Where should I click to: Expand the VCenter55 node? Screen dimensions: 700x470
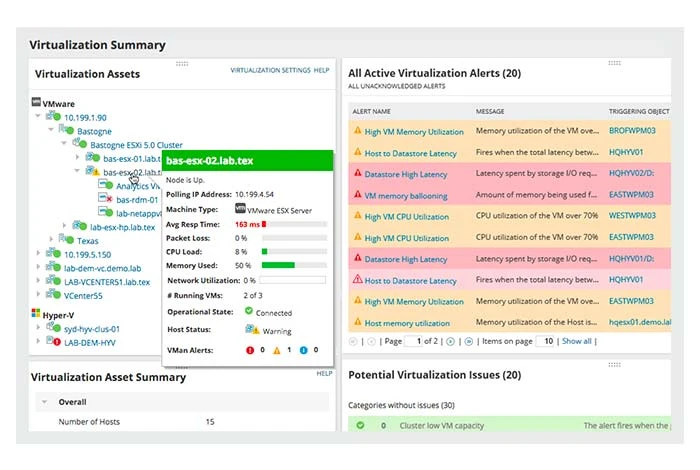click(38, 294)
